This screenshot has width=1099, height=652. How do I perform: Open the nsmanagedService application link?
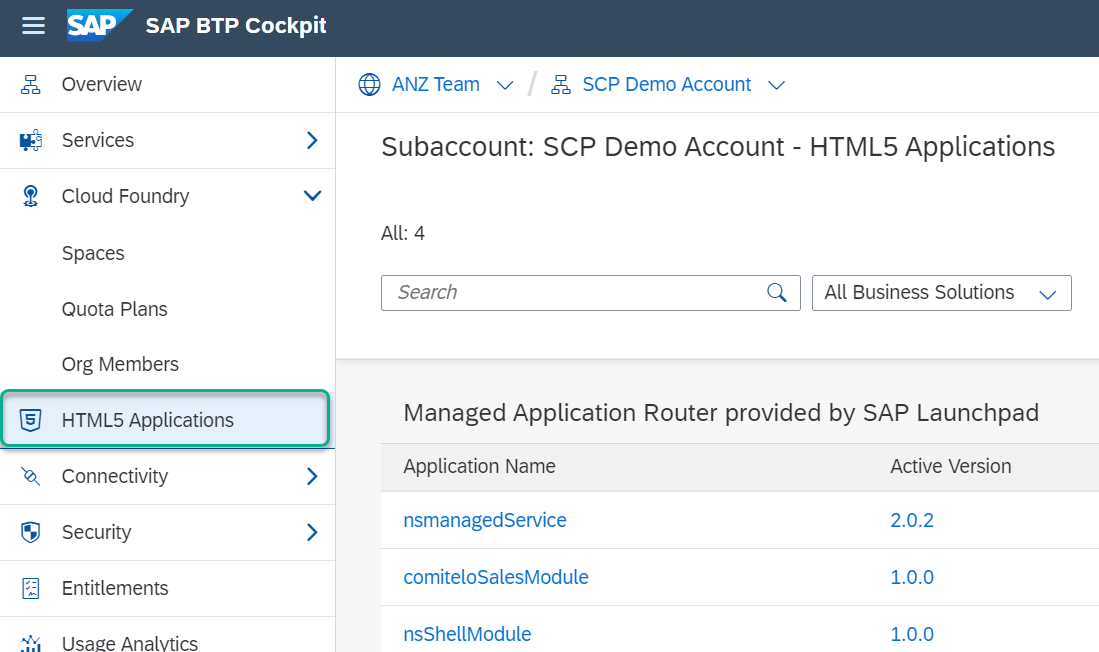(x=485, y=520)
